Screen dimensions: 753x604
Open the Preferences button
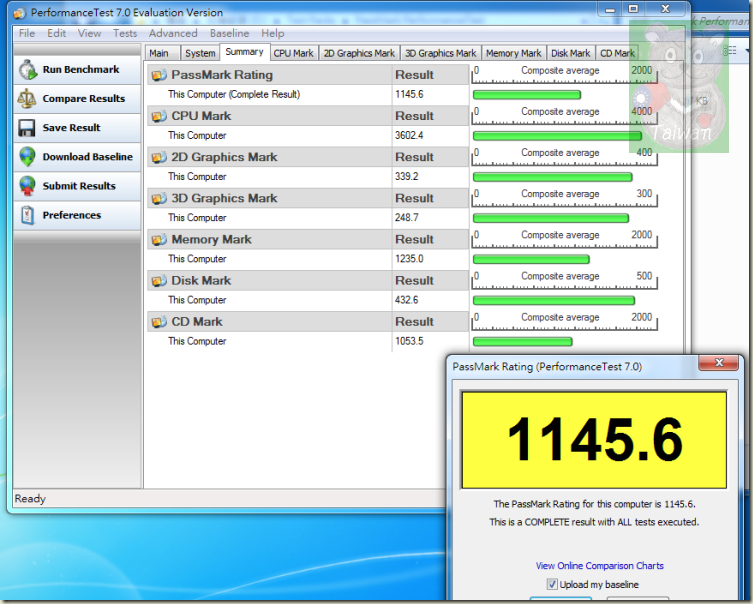pyautogui.click(x=77, y=215)
